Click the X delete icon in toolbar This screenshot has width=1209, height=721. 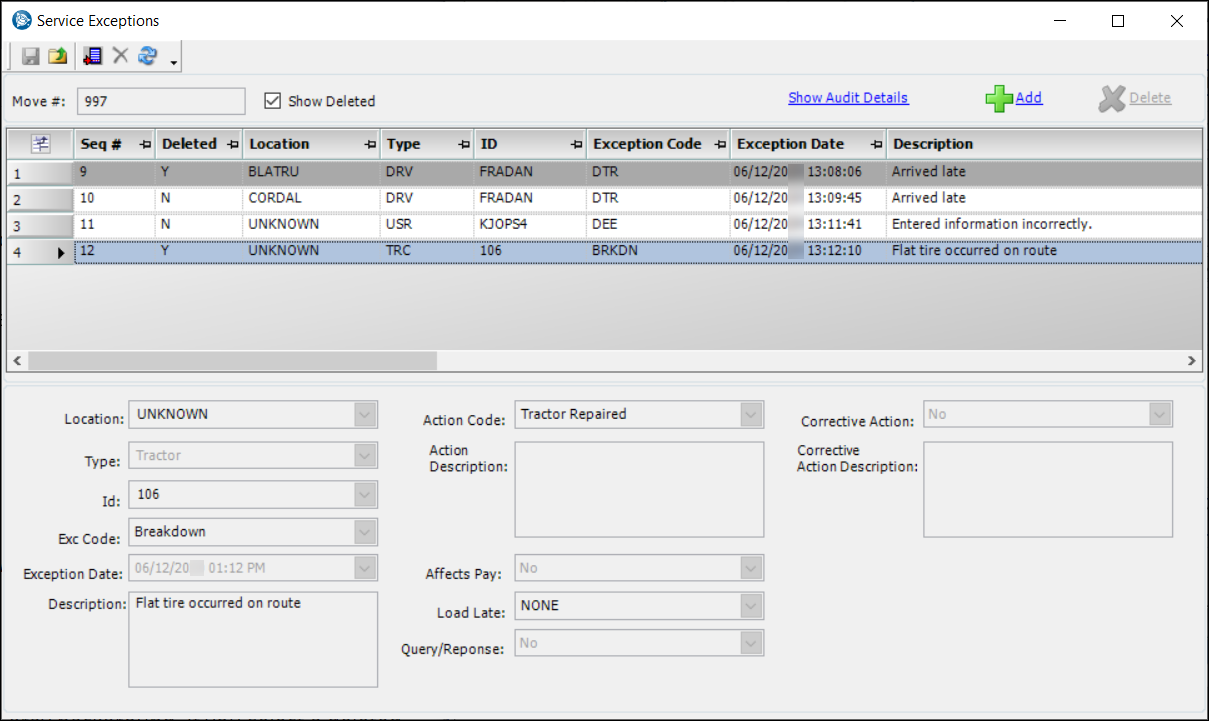pyautogui.click(x=121, y=57)
